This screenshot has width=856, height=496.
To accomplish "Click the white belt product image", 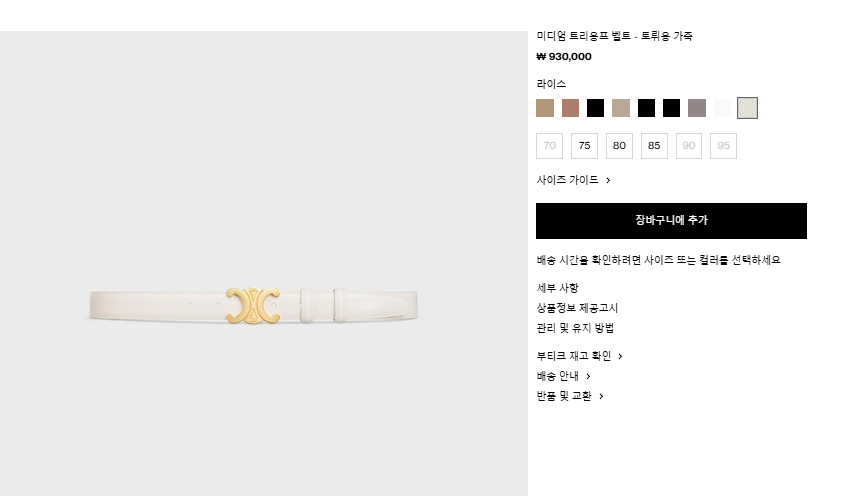I will pyautogui.click(x=254, y=306).
